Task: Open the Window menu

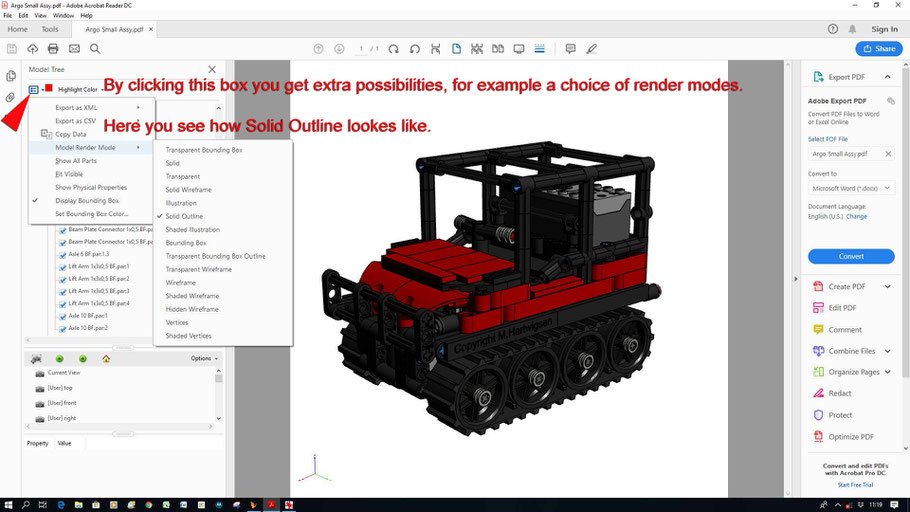Action: point(63,16)
